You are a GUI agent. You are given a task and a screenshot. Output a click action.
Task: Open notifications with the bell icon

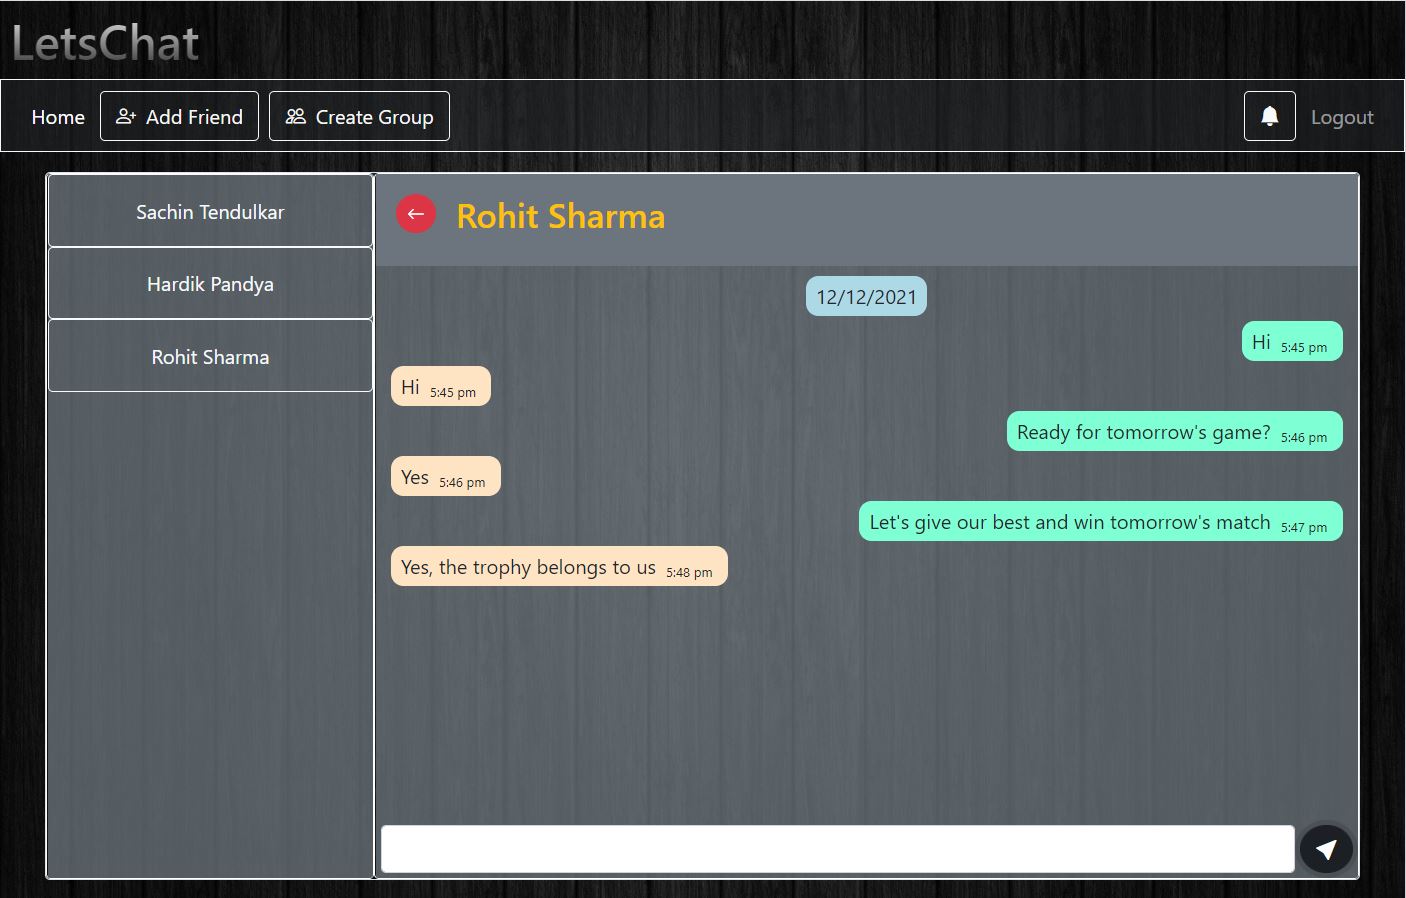[1269, 116]
